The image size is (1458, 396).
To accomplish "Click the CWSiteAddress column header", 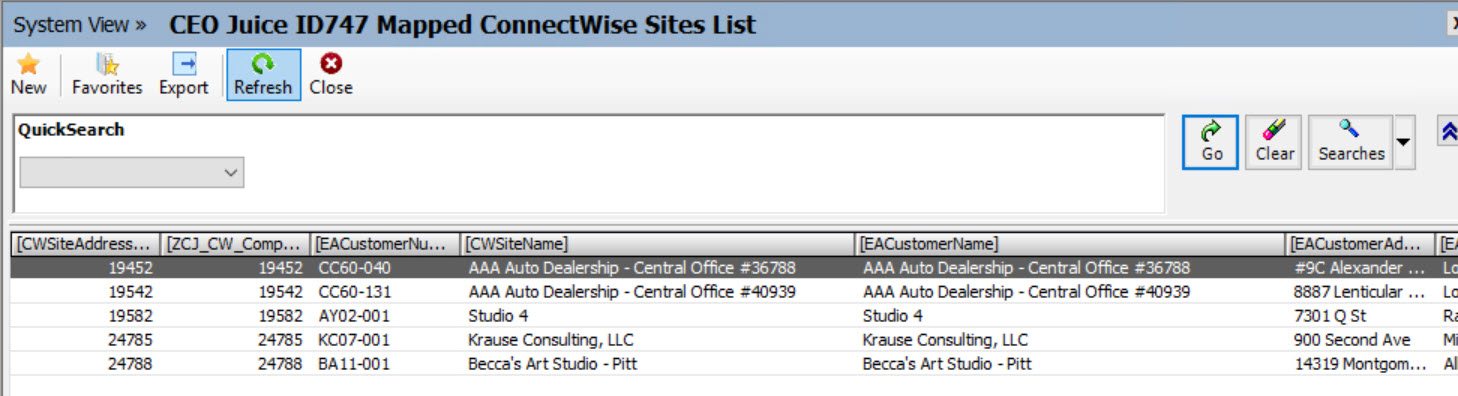I will pyautogui.click(x=85, y=244).
